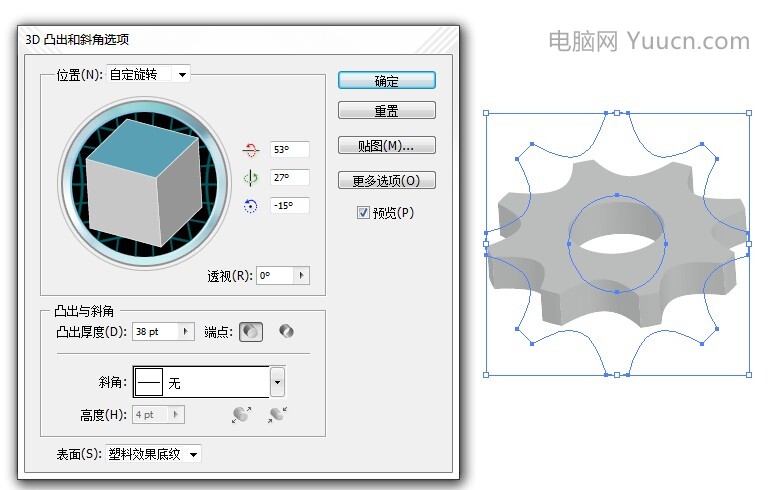Click the bottom-right bounding box handle
776x490 pixels.
(x=749, y=375)
